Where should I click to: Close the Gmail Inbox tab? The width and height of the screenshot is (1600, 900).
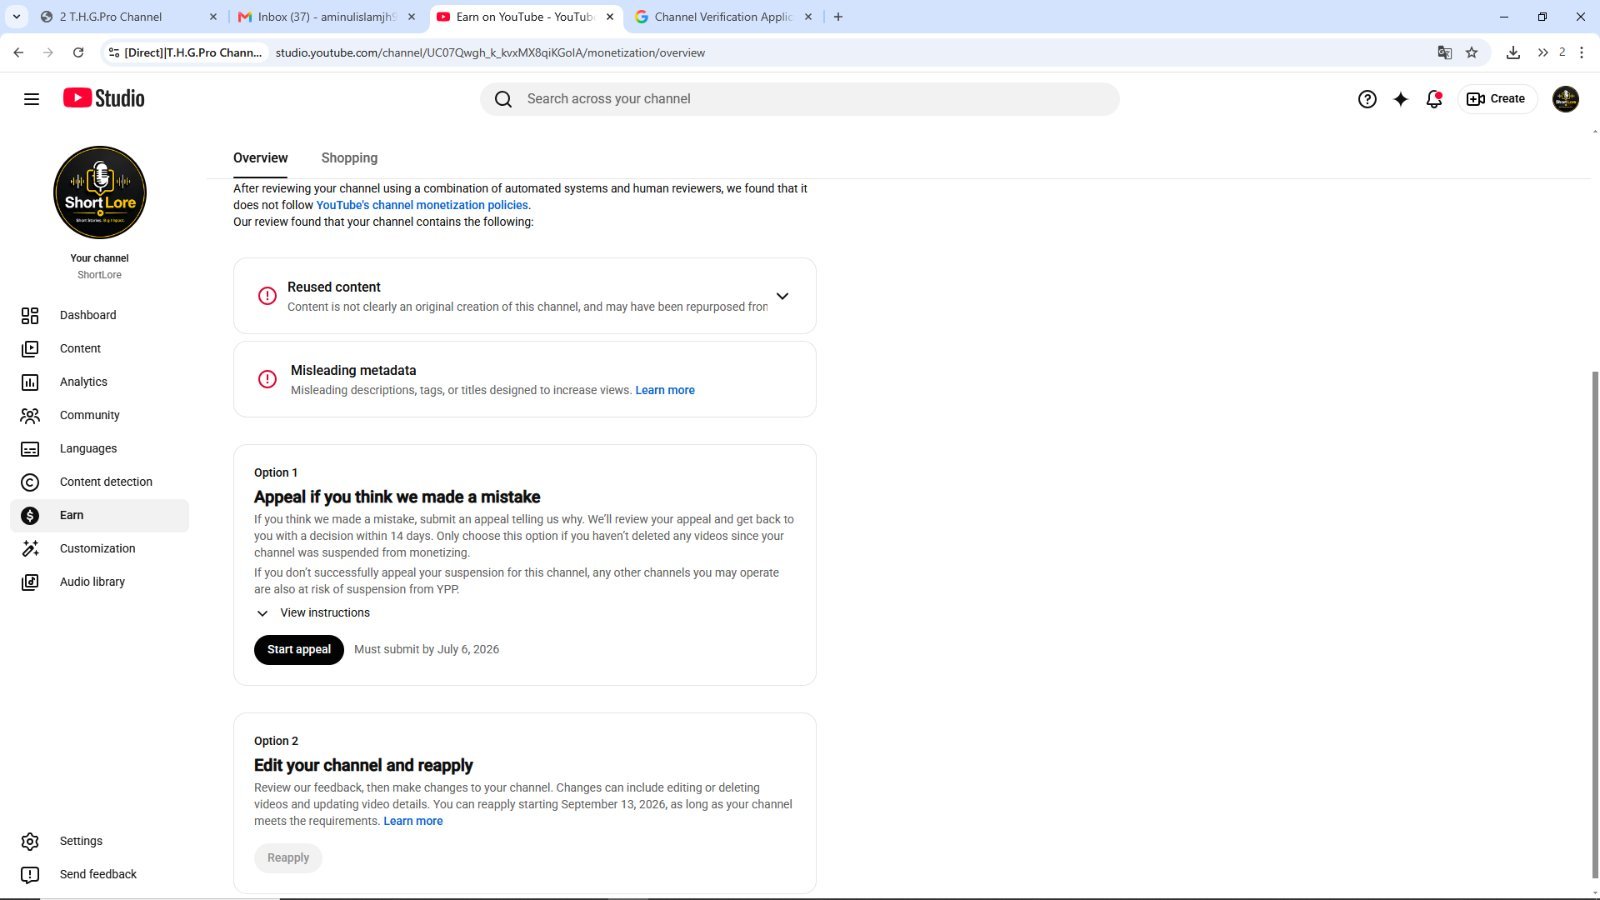(411, 17)
